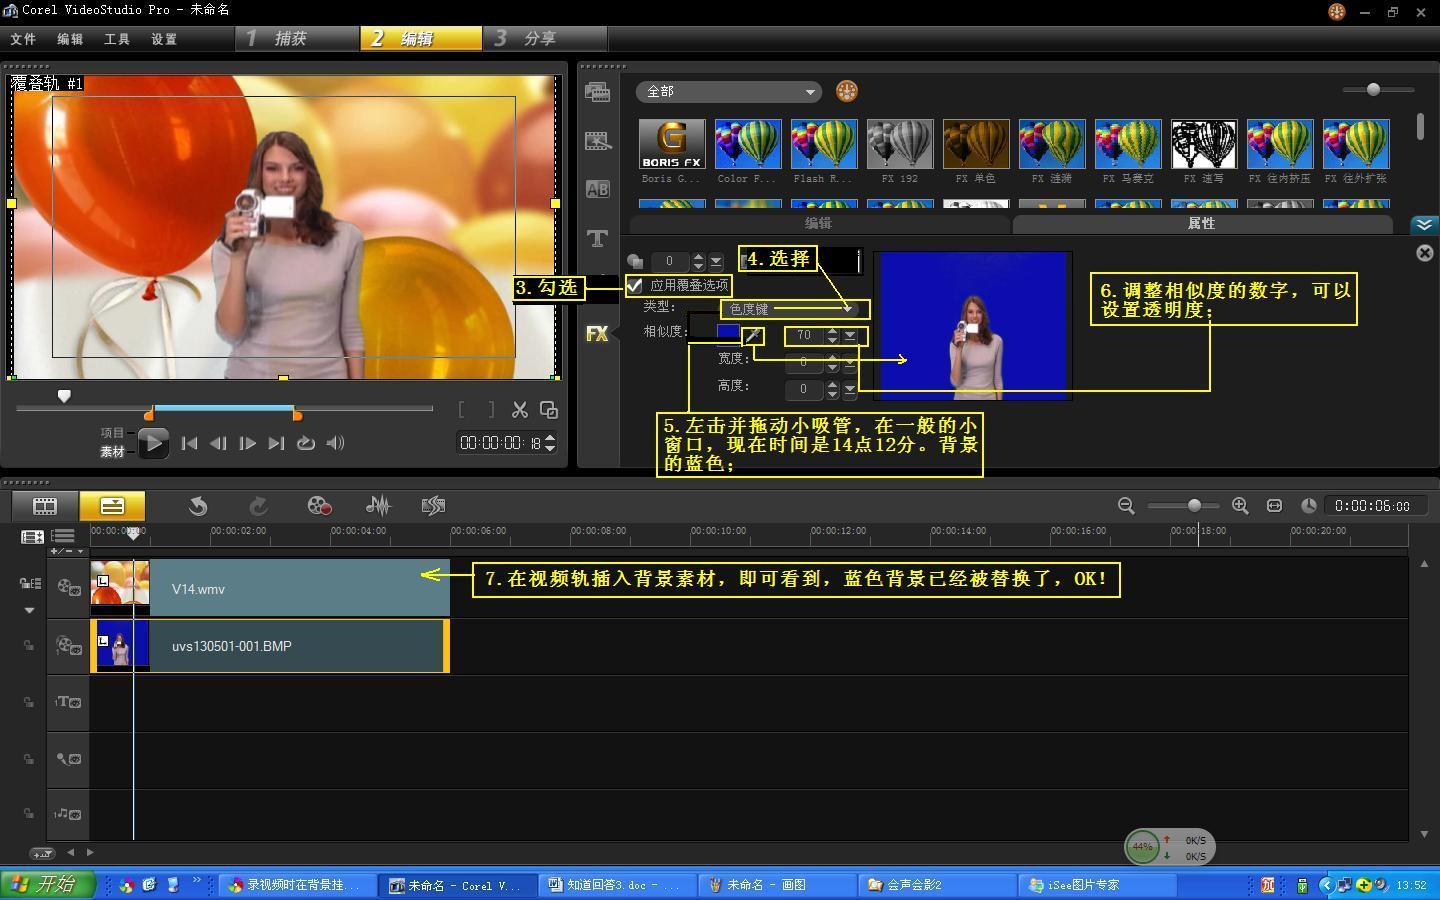Open the 工具 menu

(x=117, y=39)
